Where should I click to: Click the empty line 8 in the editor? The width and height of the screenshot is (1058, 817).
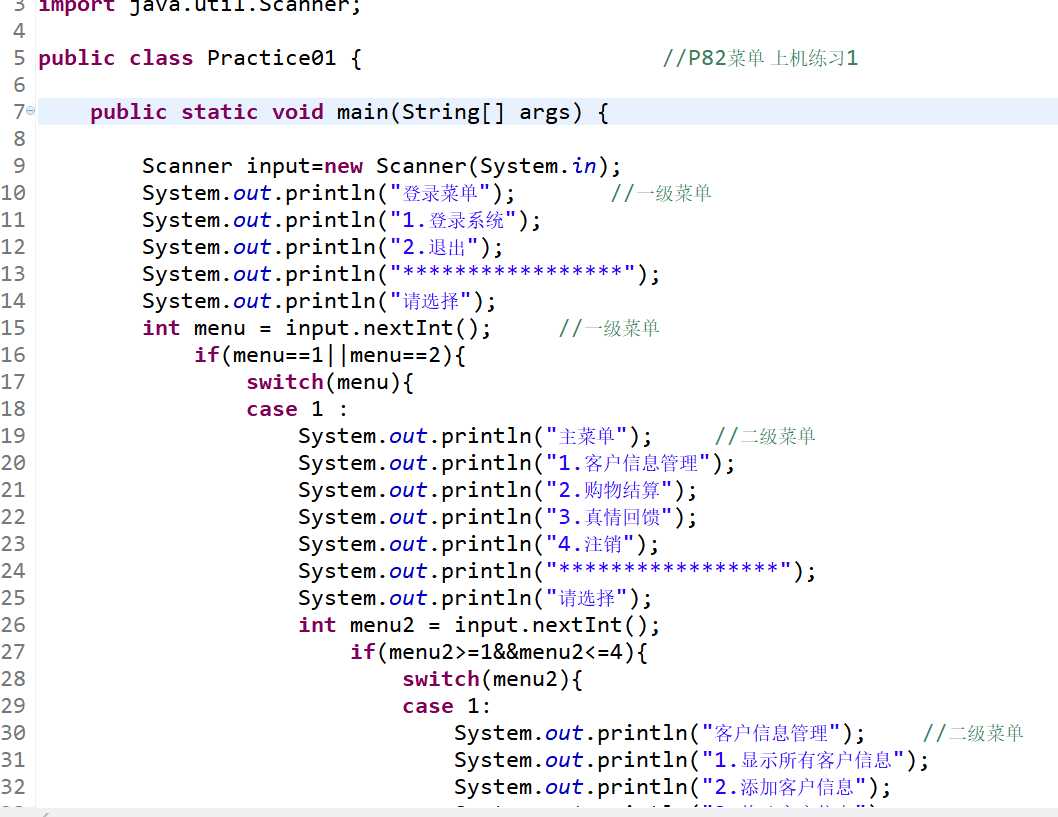(x=548, y=139)
